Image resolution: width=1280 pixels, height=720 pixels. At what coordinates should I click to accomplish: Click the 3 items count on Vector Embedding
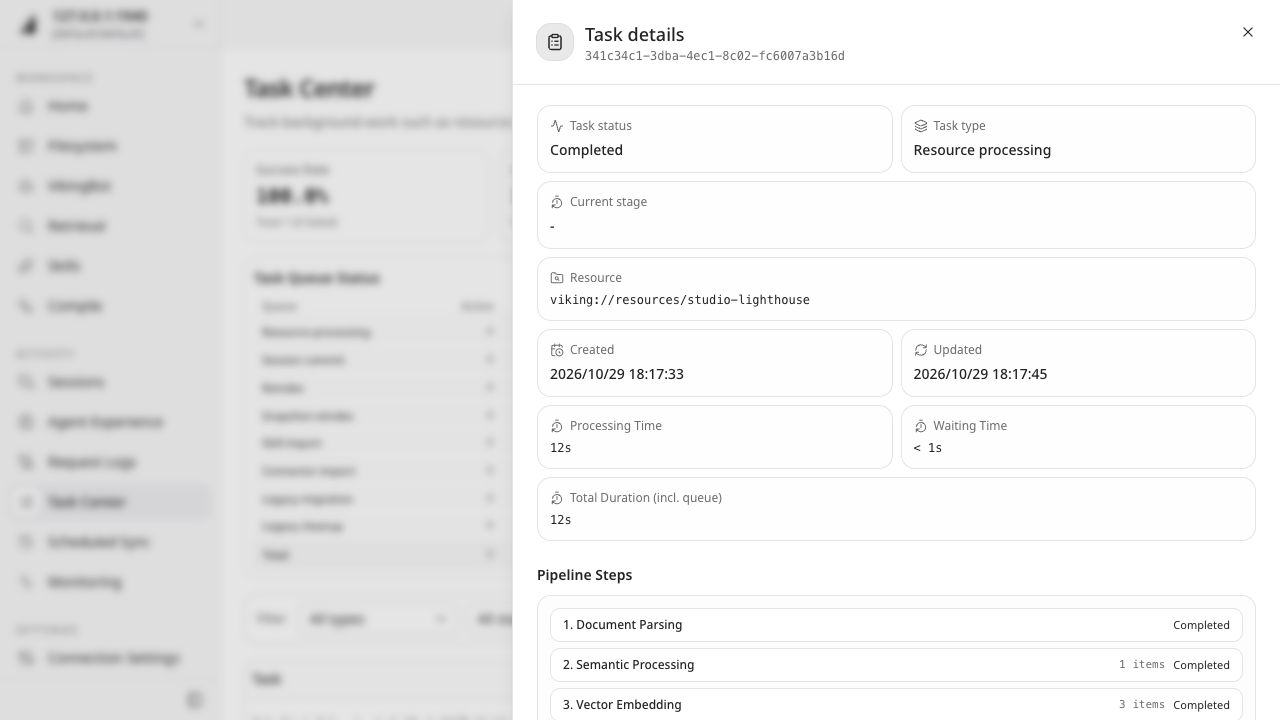point(1142,704)
